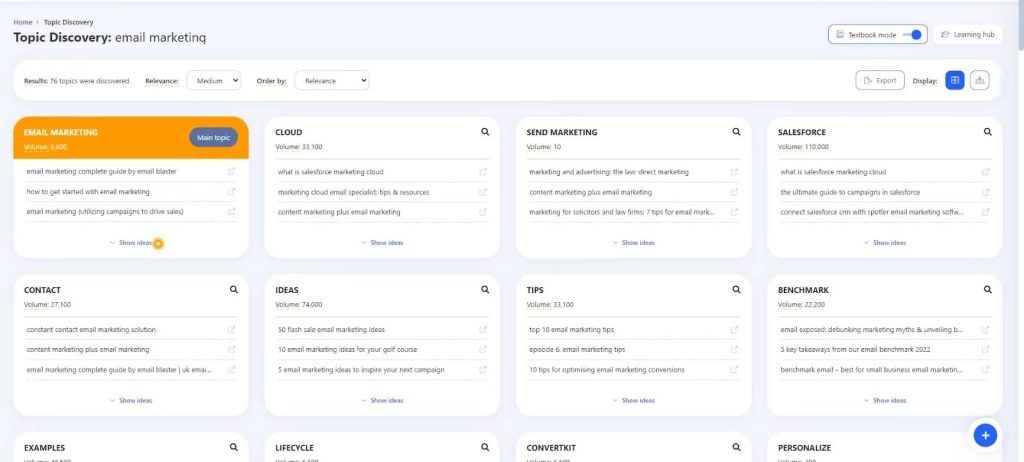This screenshot has width=1024, height=462.
Task: Expand Show ideas on SEND MARKETING card
Action: (x=633, y=242)
